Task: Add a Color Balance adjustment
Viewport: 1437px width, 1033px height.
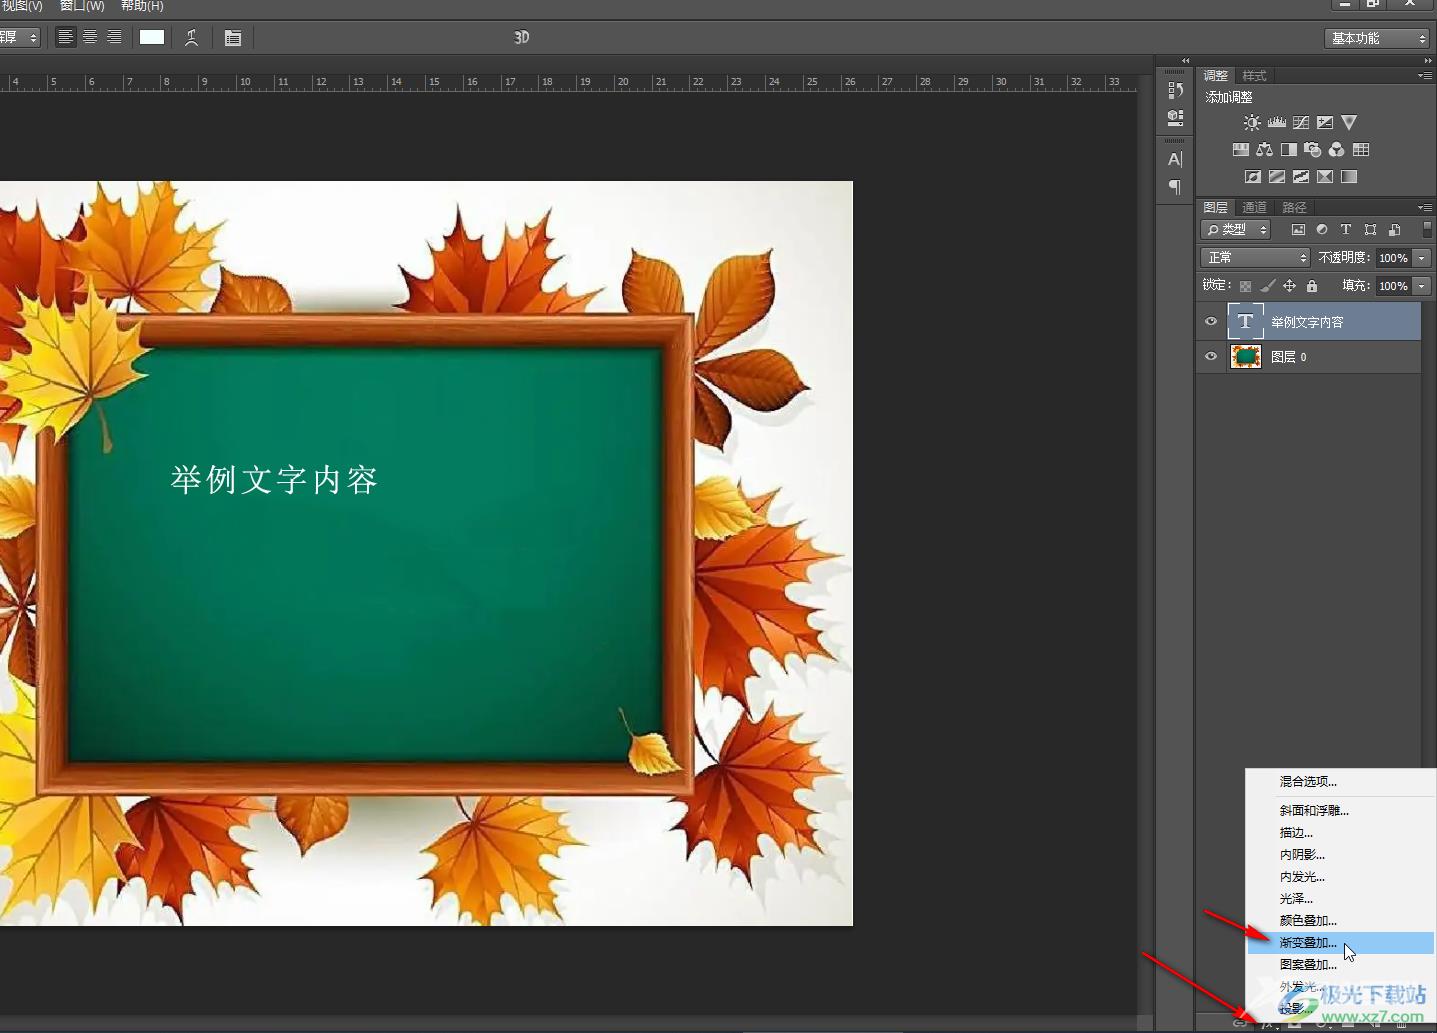Action: pyautogui.click(x=1264, y=149)
